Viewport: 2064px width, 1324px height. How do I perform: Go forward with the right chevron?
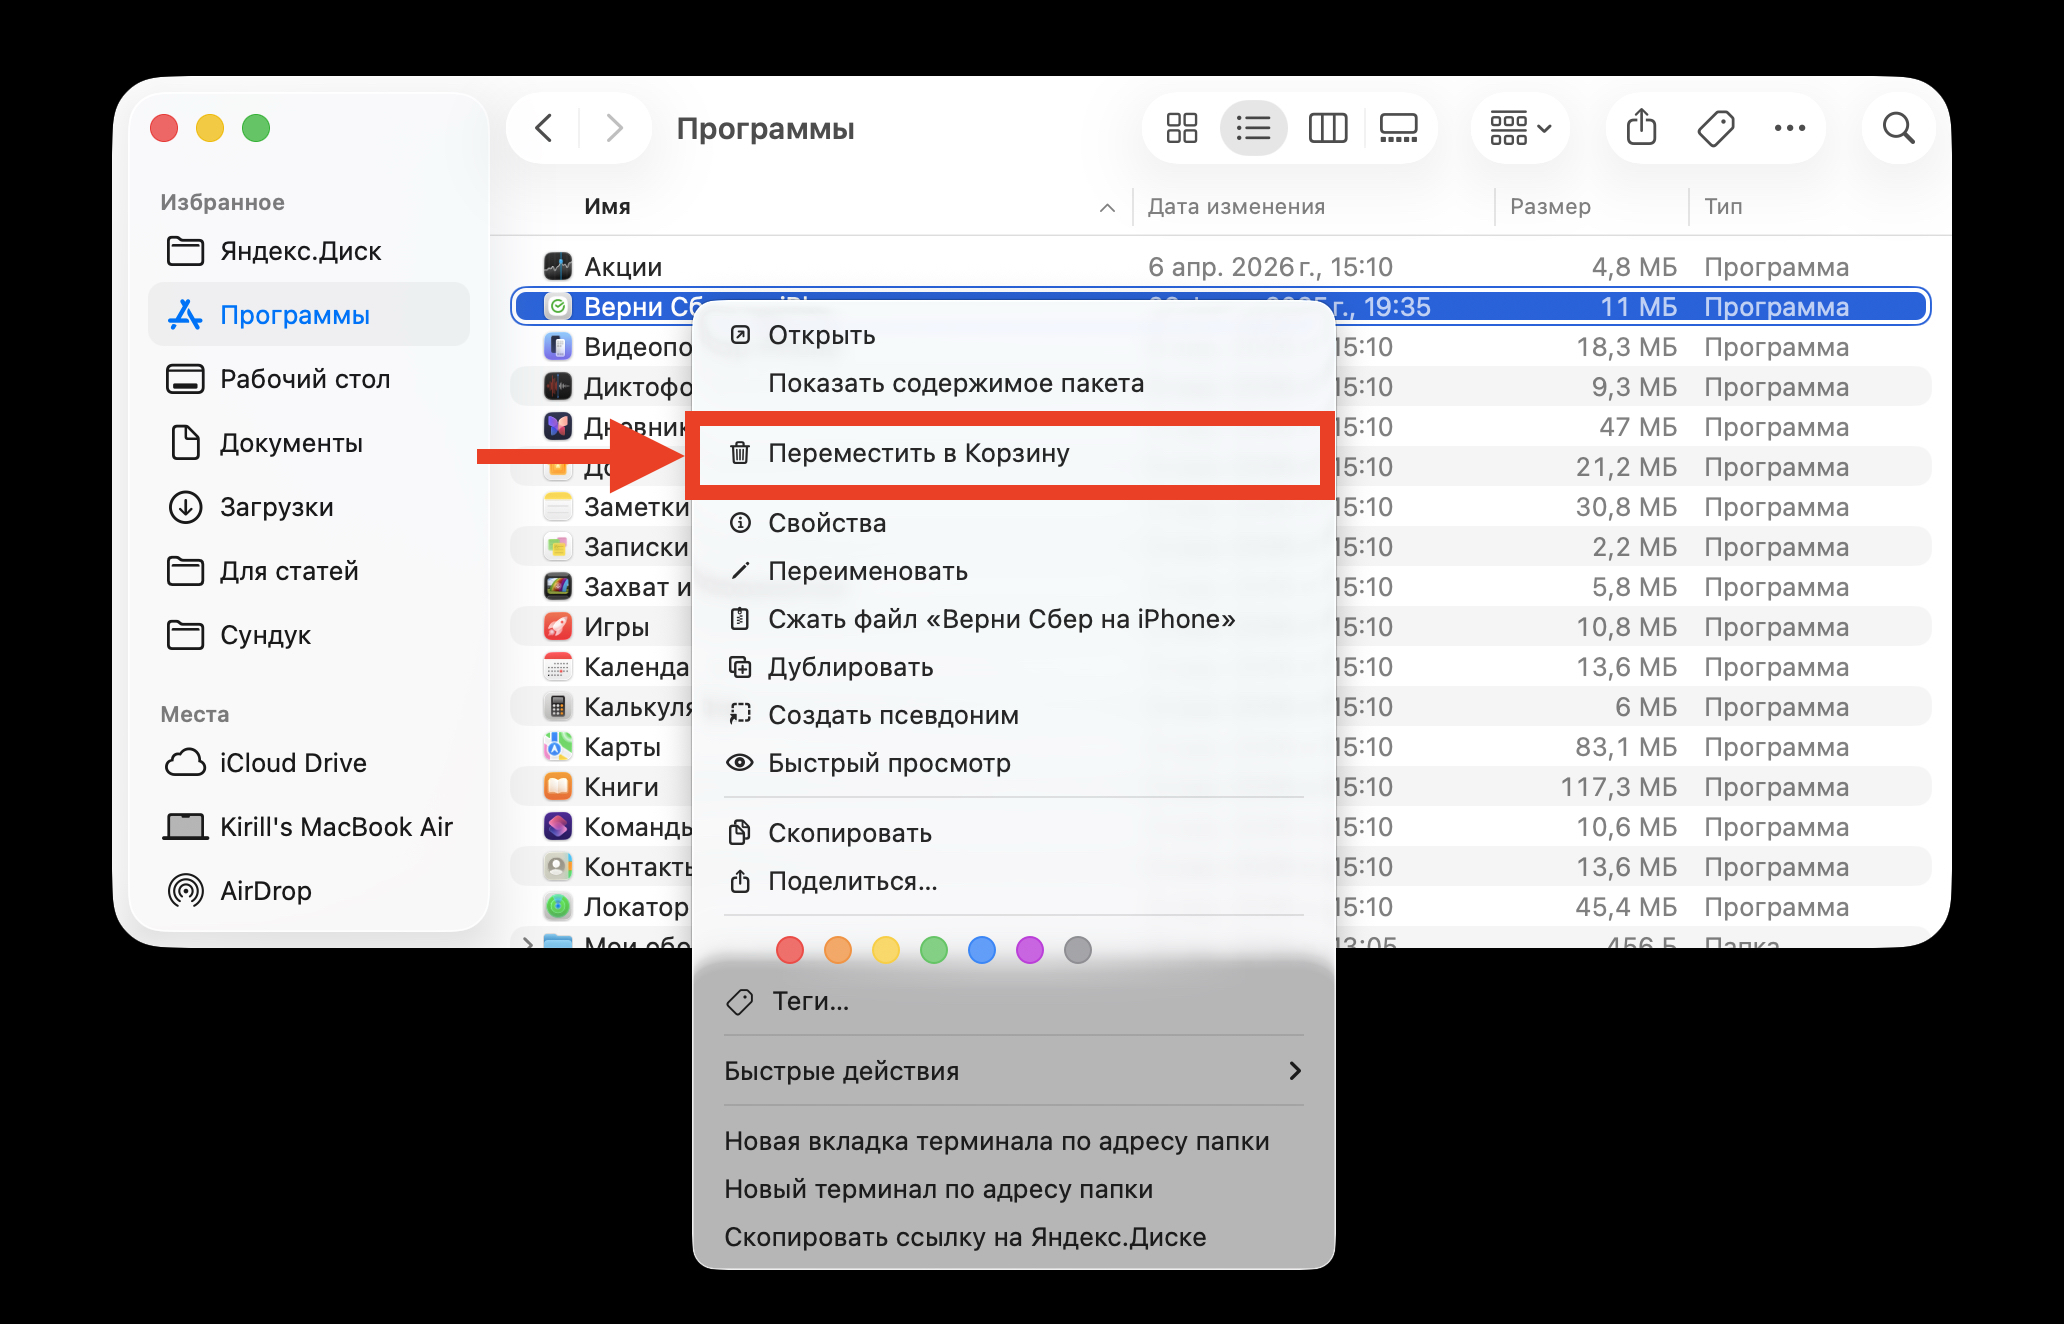coord(614,128)
